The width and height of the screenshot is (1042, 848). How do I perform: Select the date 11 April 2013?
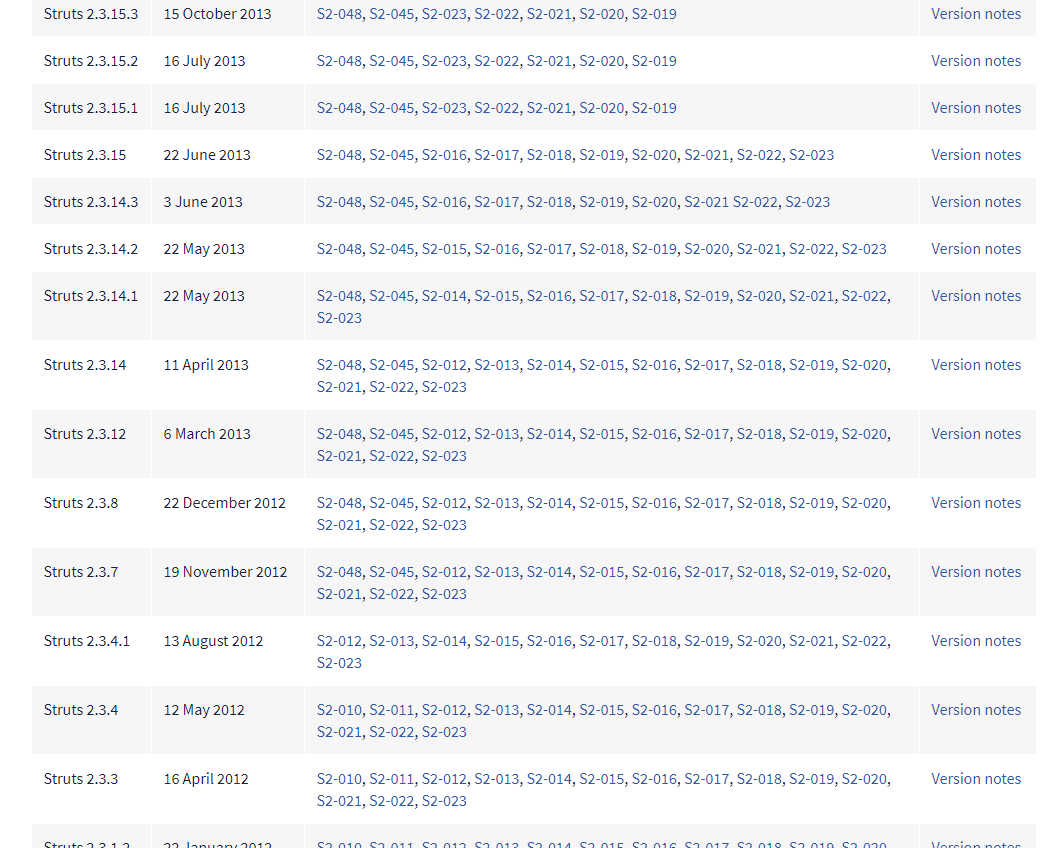click(206, 365)
